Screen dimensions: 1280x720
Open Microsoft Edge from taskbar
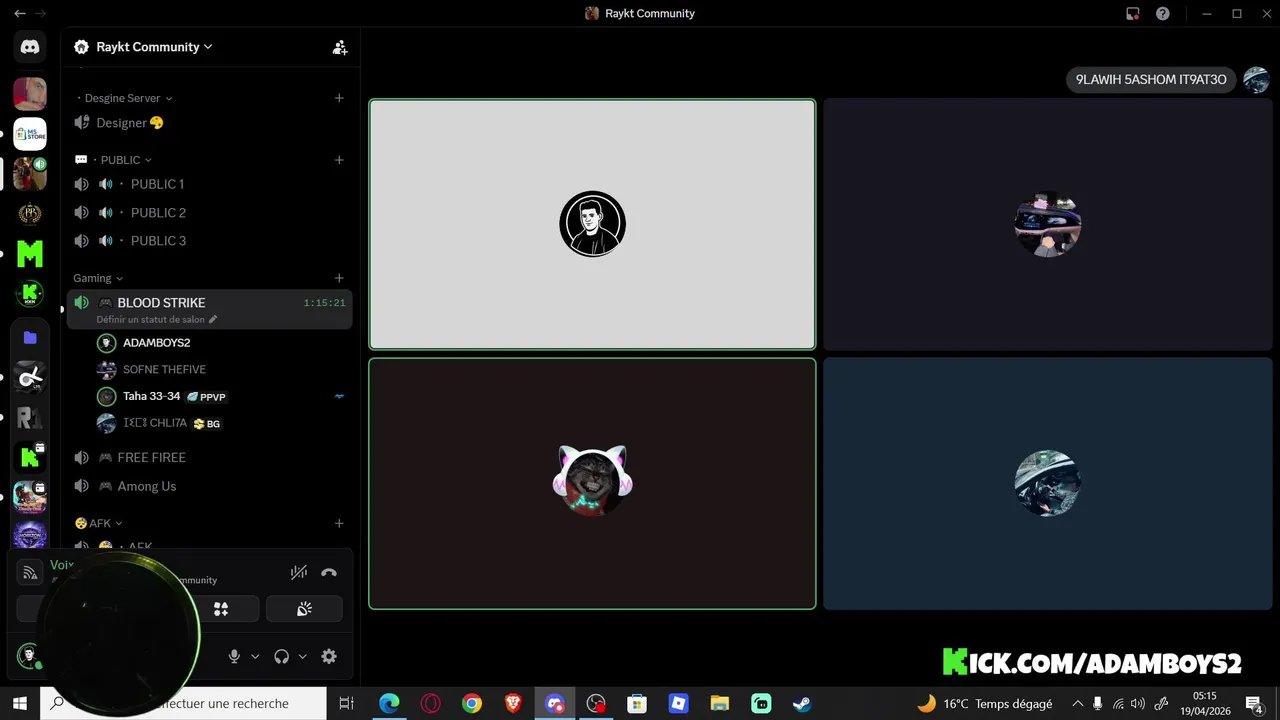[x=389, y=703]
